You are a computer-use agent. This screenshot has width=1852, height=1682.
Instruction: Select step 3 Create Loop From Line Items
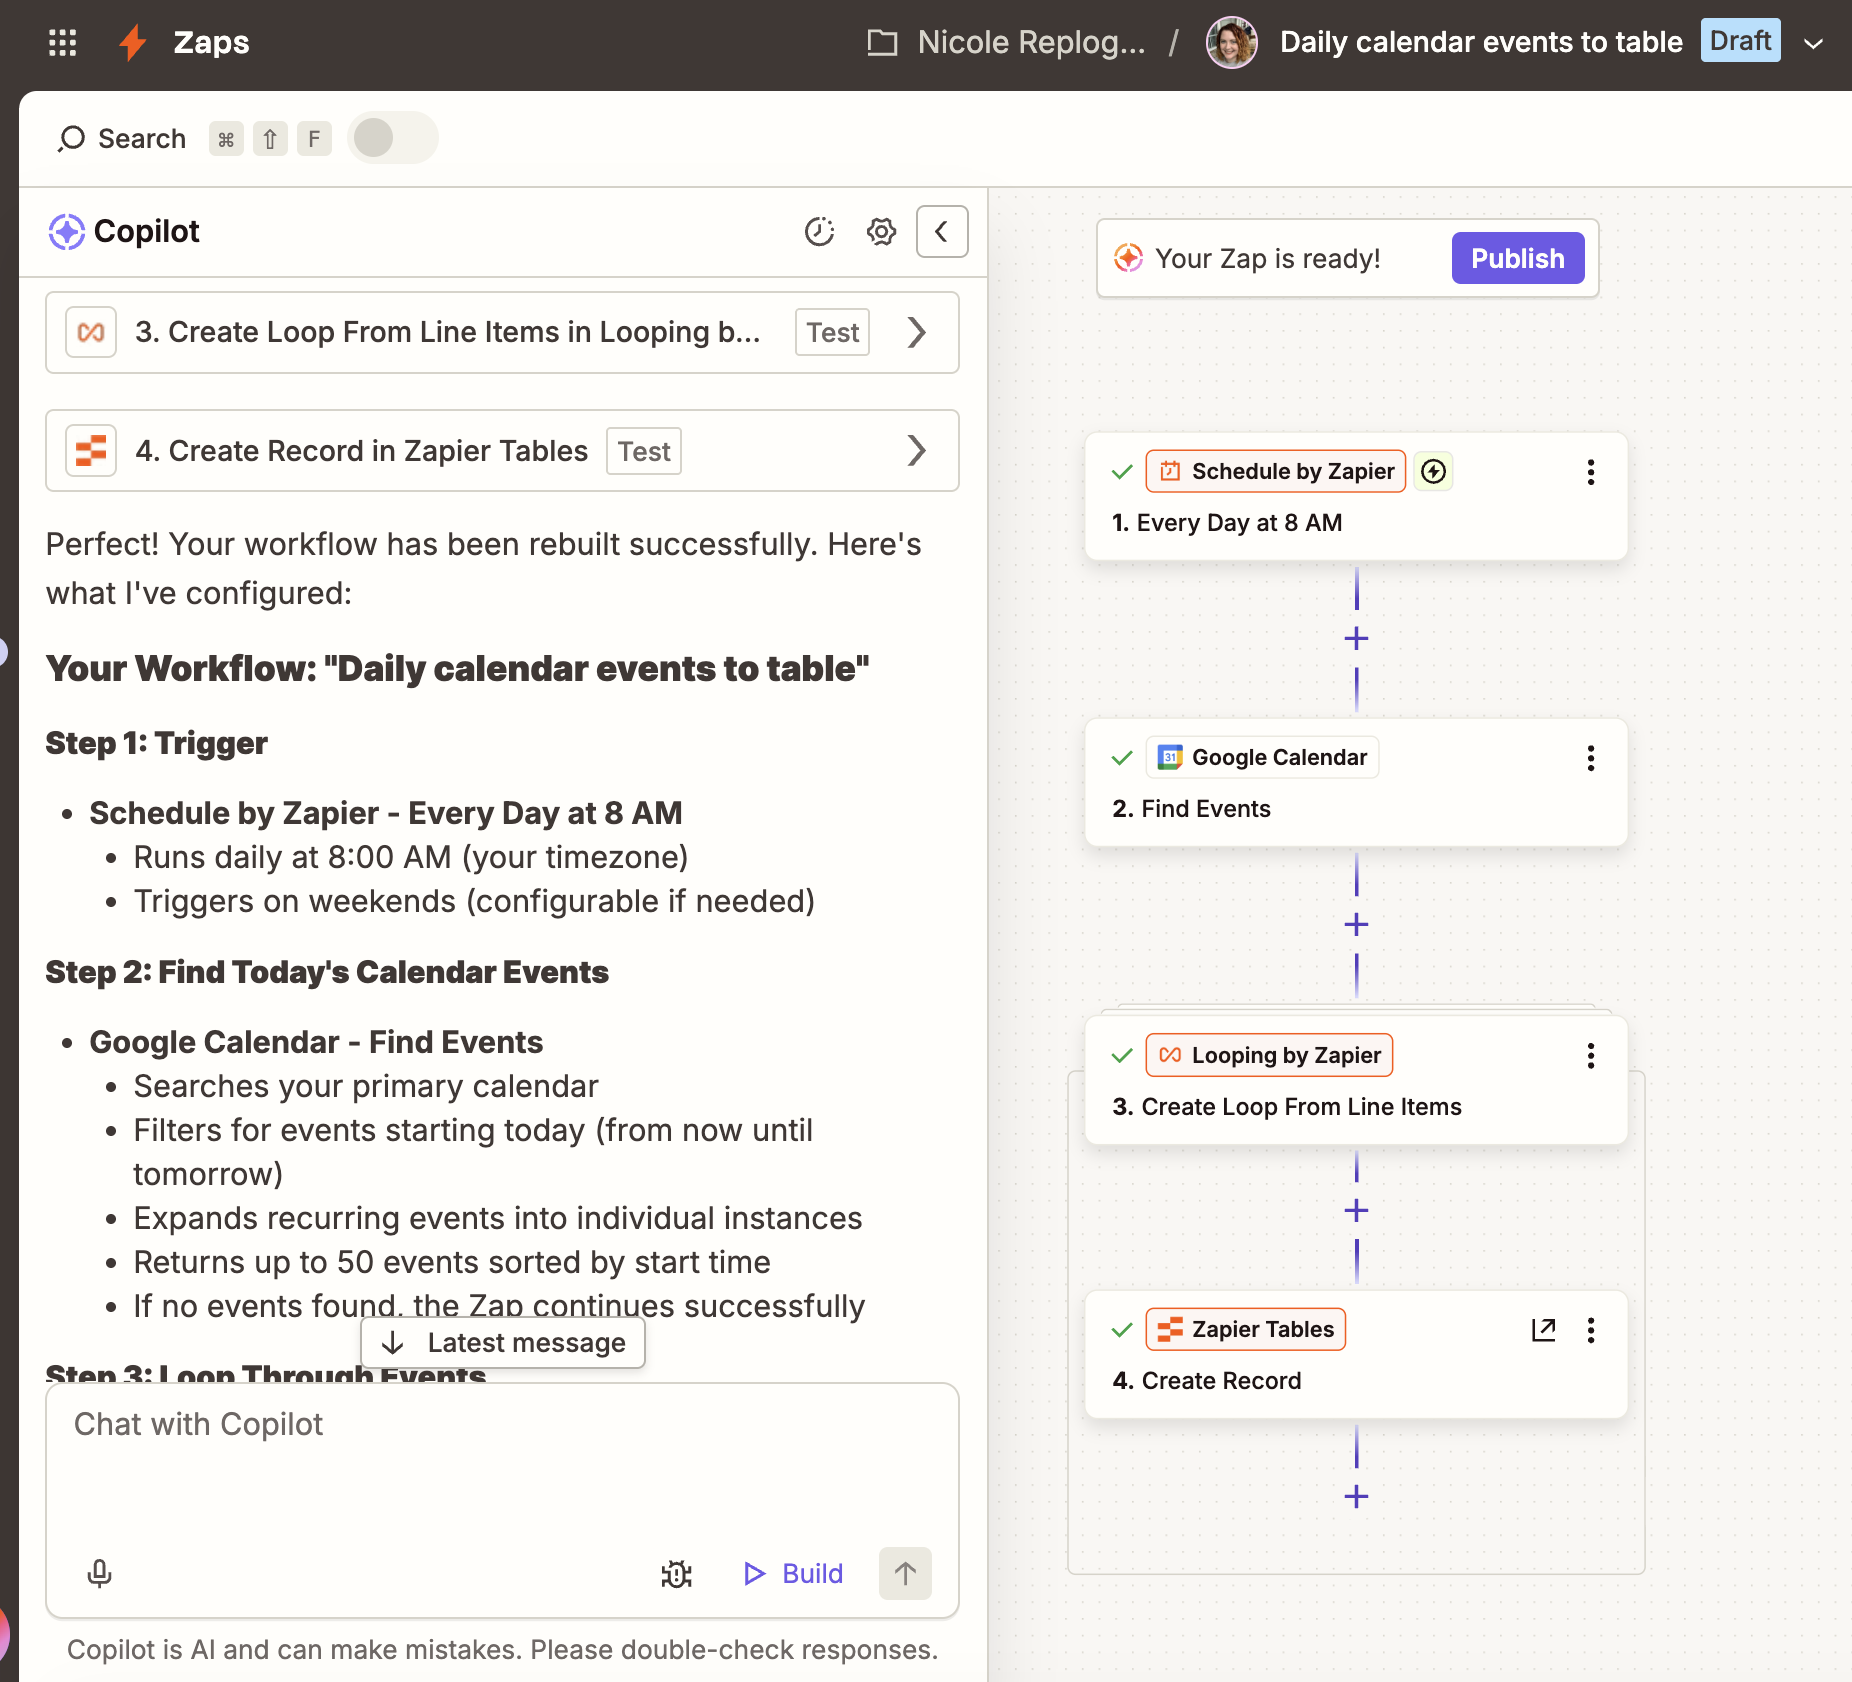pos(1287,1107)
